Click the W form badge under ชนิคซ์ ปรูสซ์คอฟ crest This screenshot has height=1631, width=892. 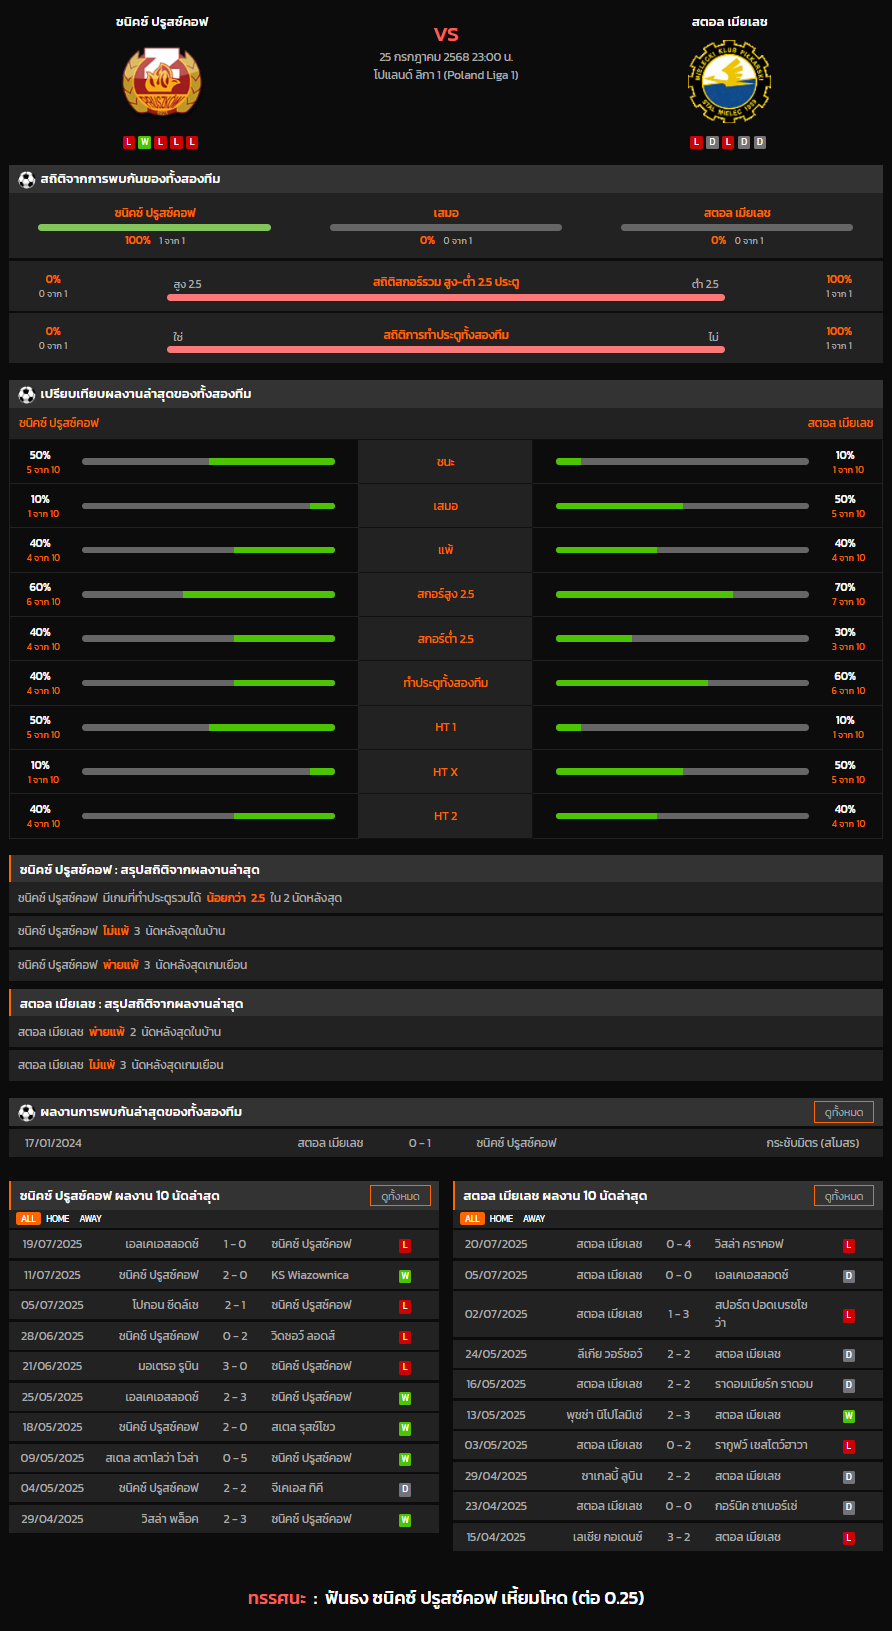145,142
